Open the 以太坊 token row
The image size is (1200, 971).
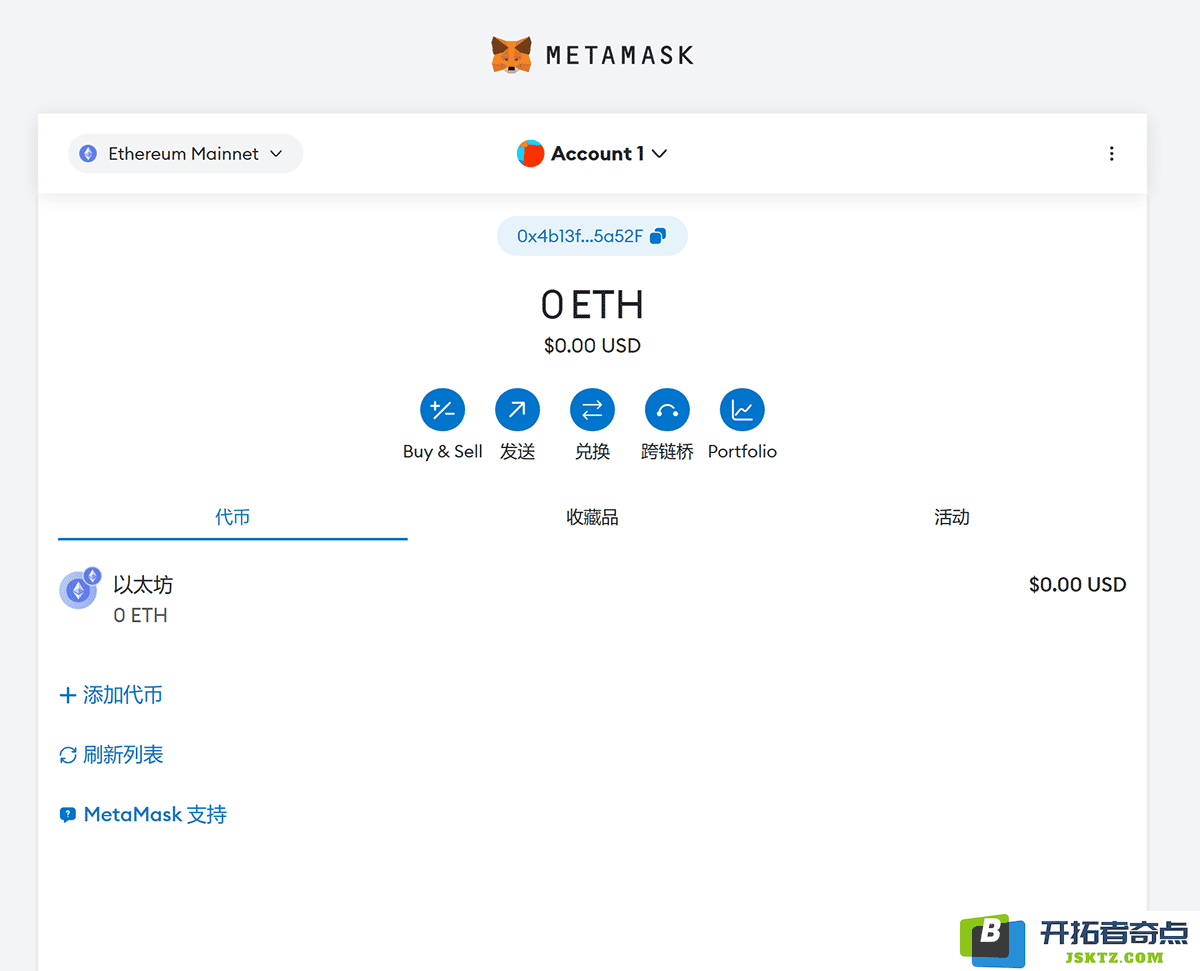click(x=592, y=599)
